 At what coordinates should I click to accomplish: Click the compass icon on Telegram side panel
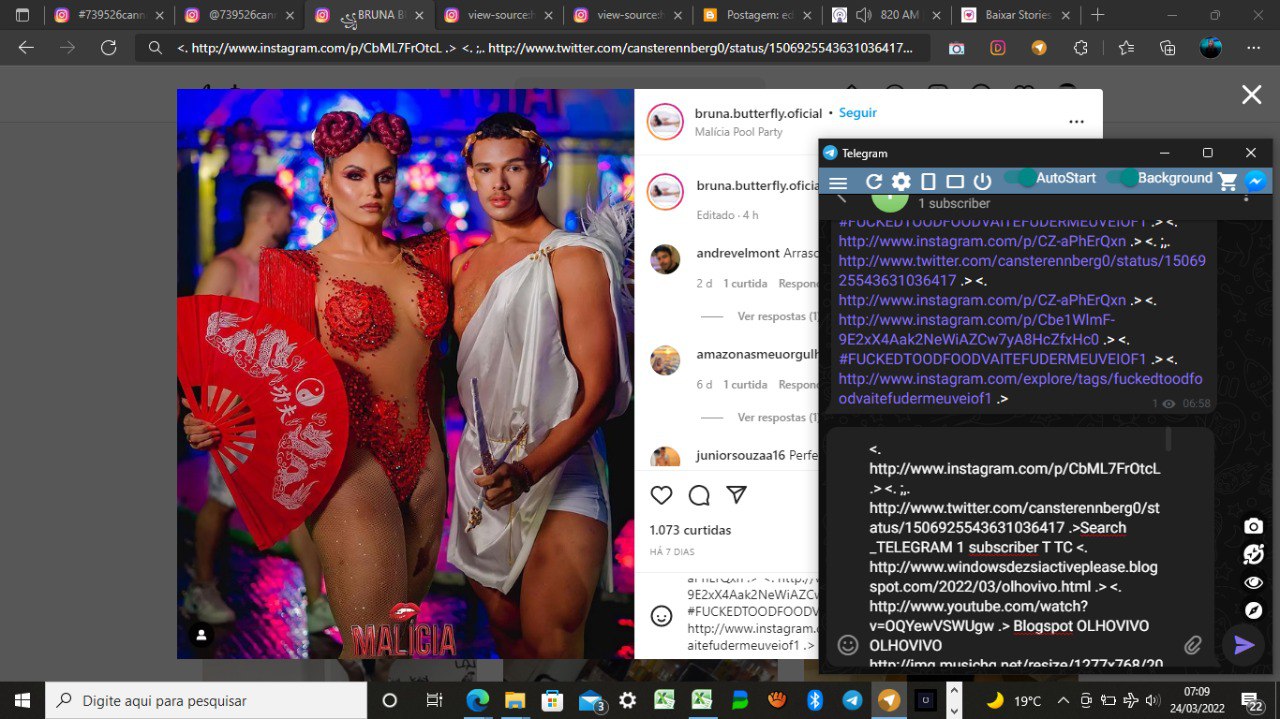1253,610
